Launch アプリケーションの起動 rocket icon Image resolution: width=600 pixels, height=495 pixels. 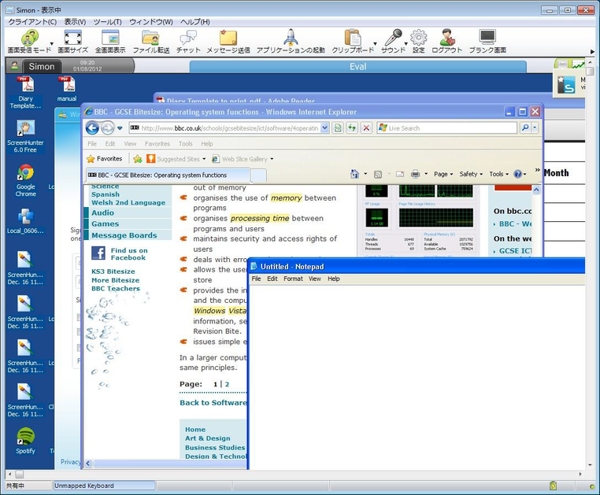[x=290, y=39]
